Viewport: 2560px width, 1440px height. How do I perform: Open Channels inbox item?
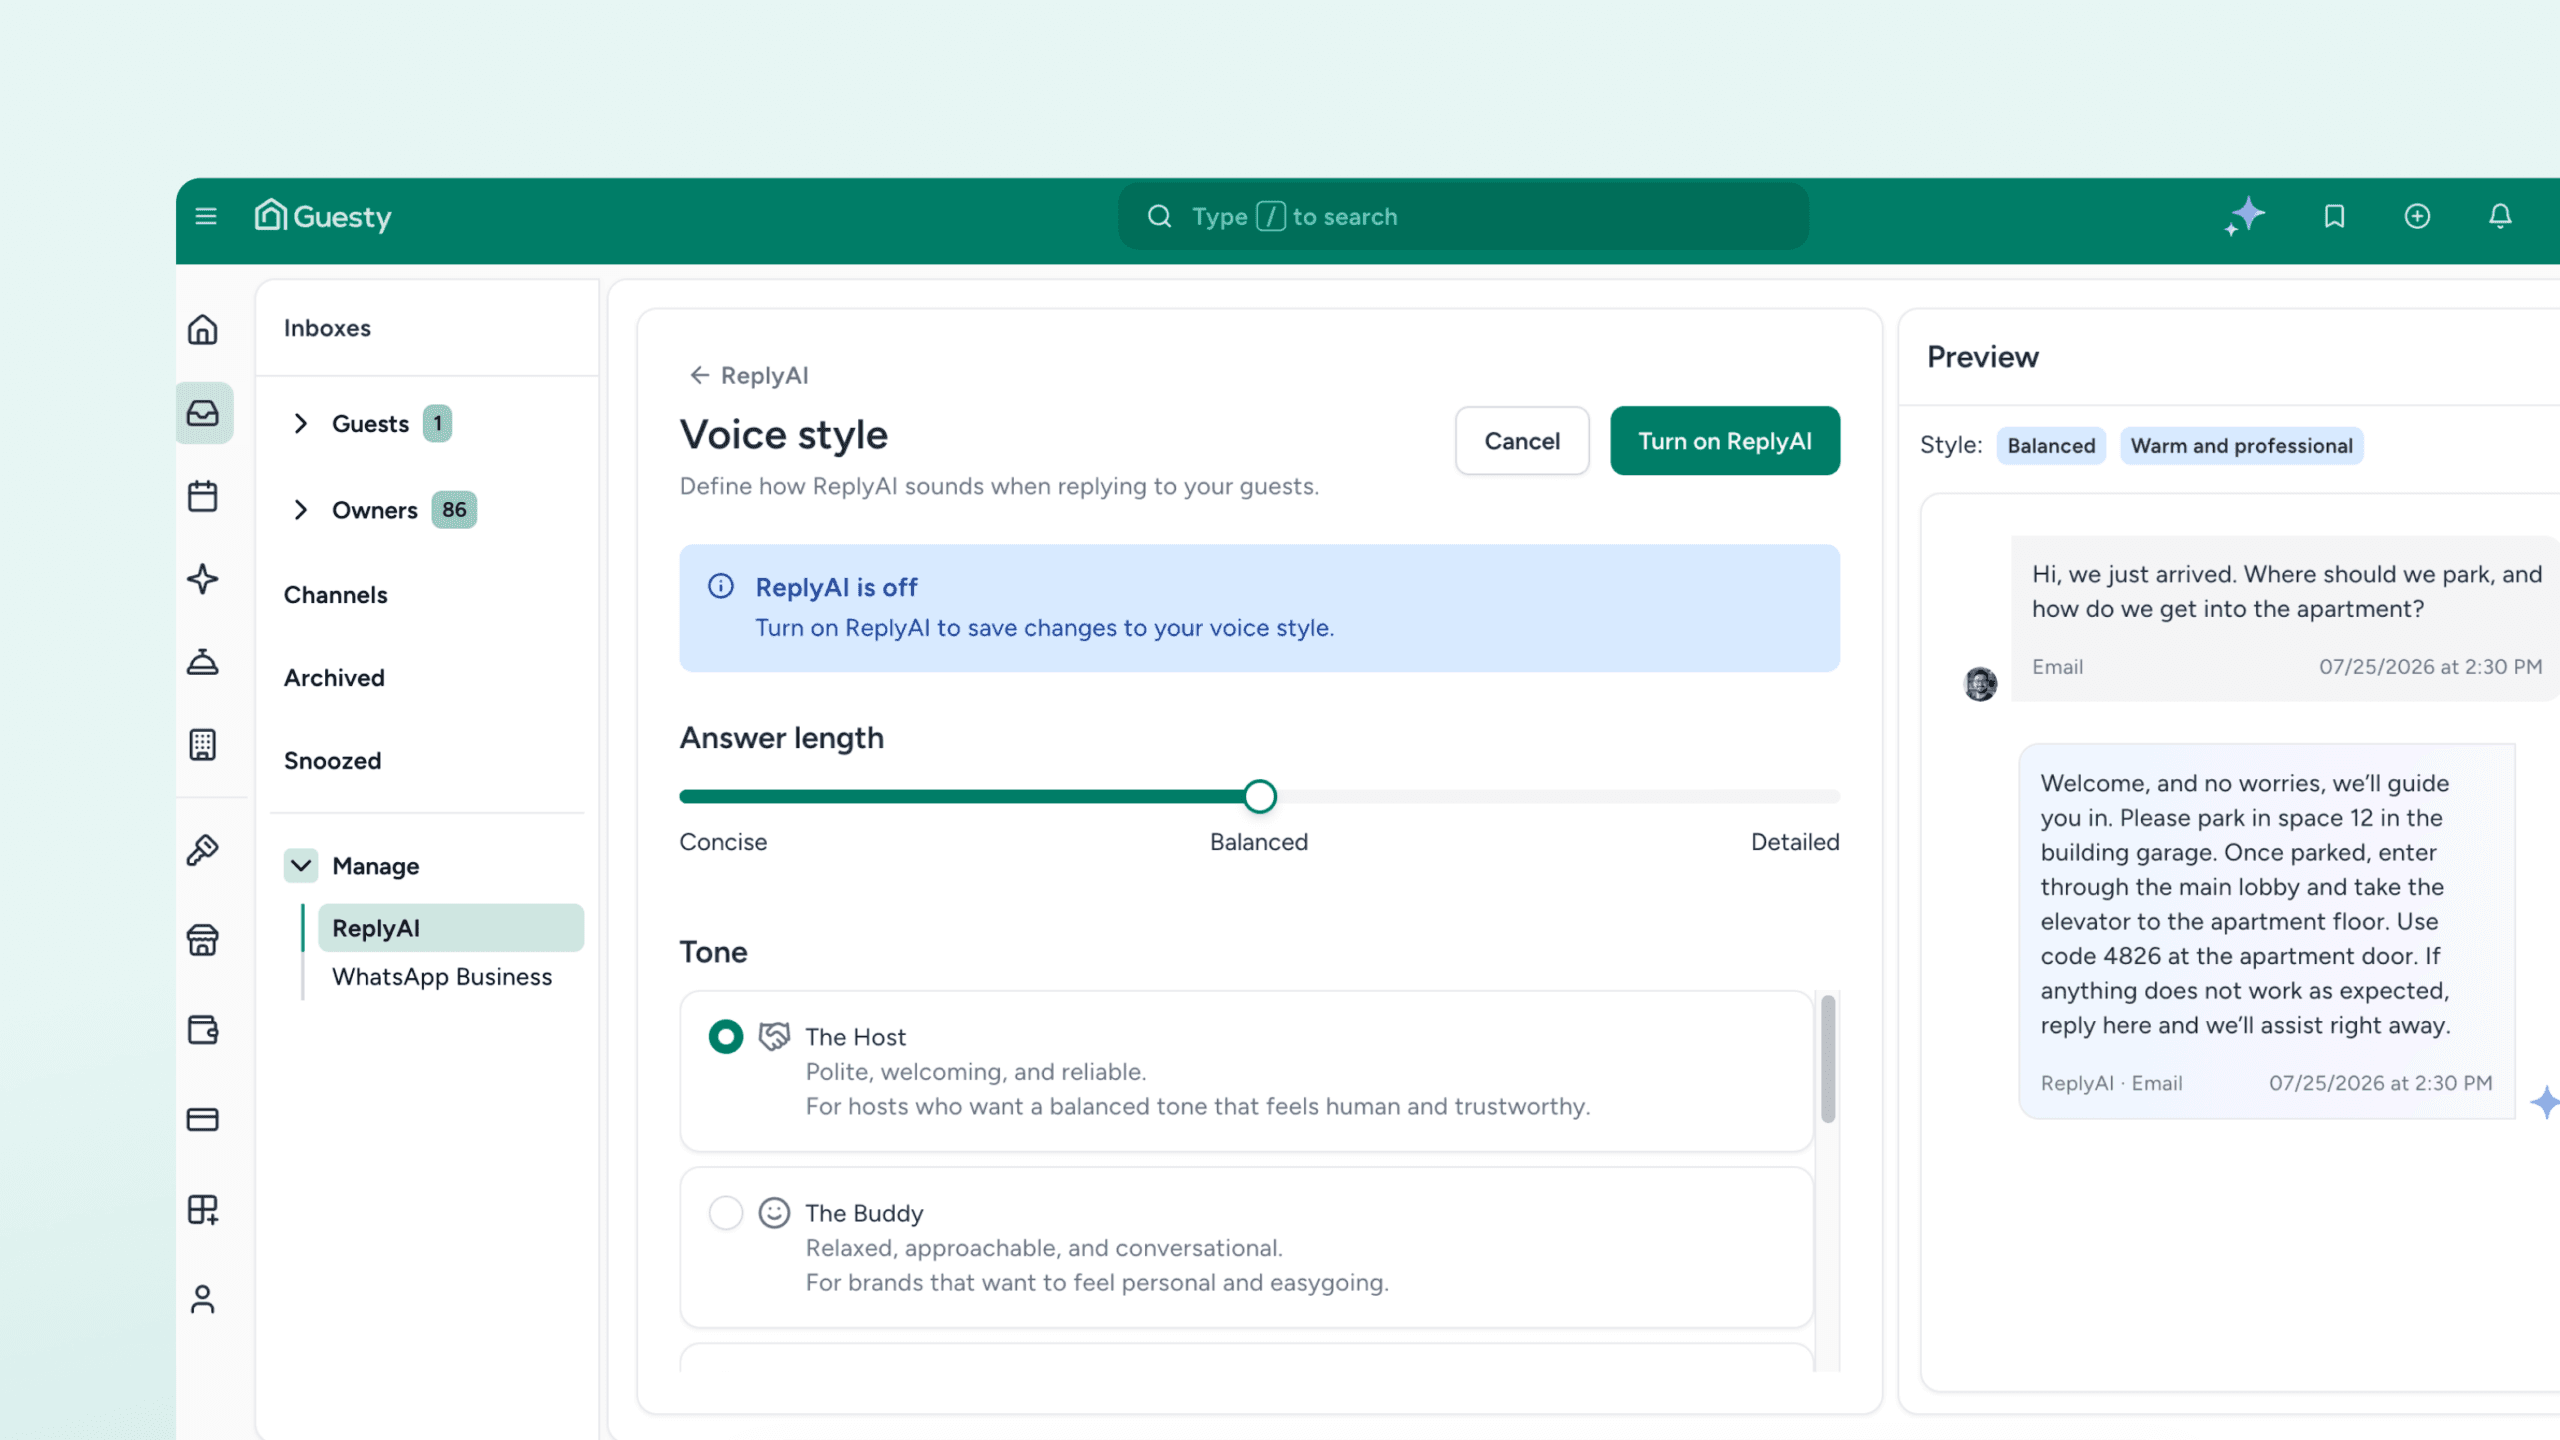point(335,595)
